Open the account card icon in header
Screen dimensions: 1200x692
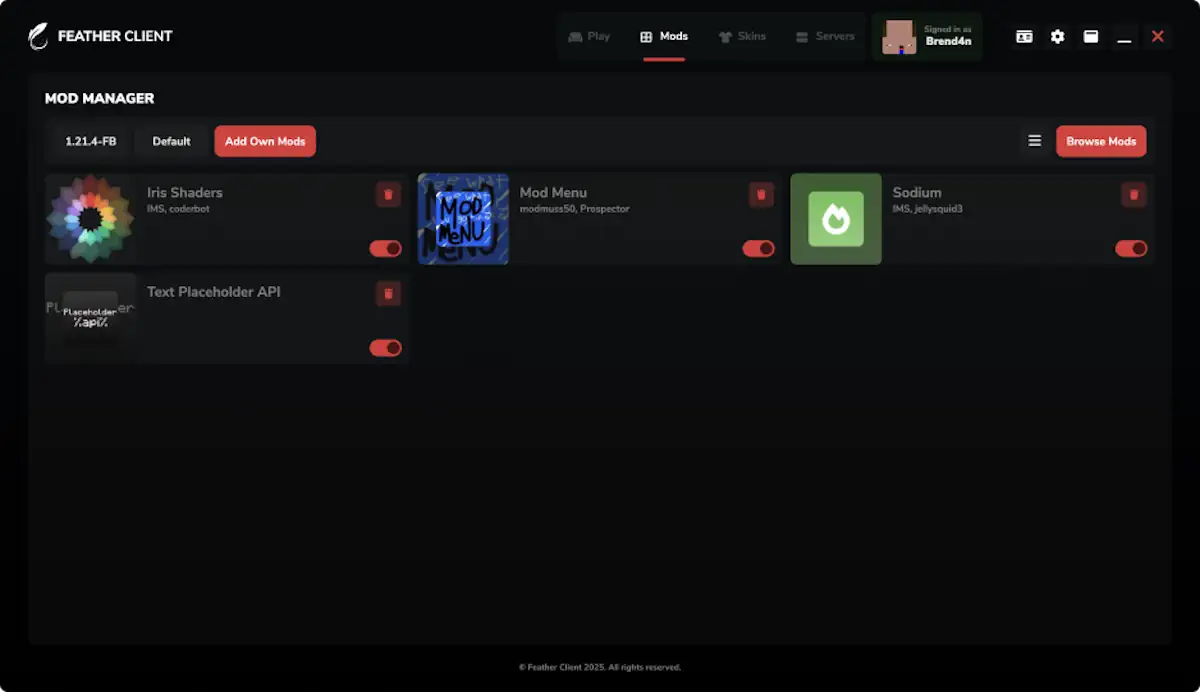coord(1024,37)
